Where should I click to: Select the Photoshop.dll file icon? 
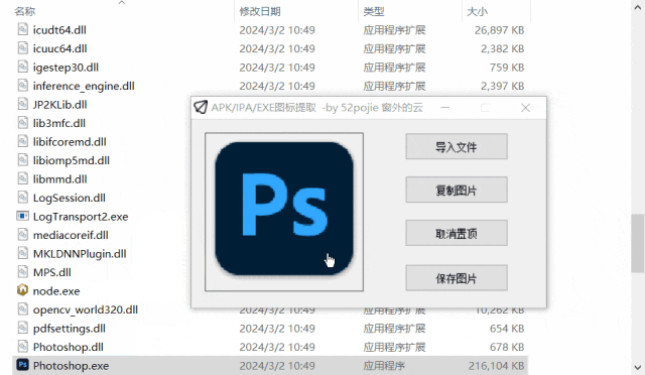click(x=23, y=347)
